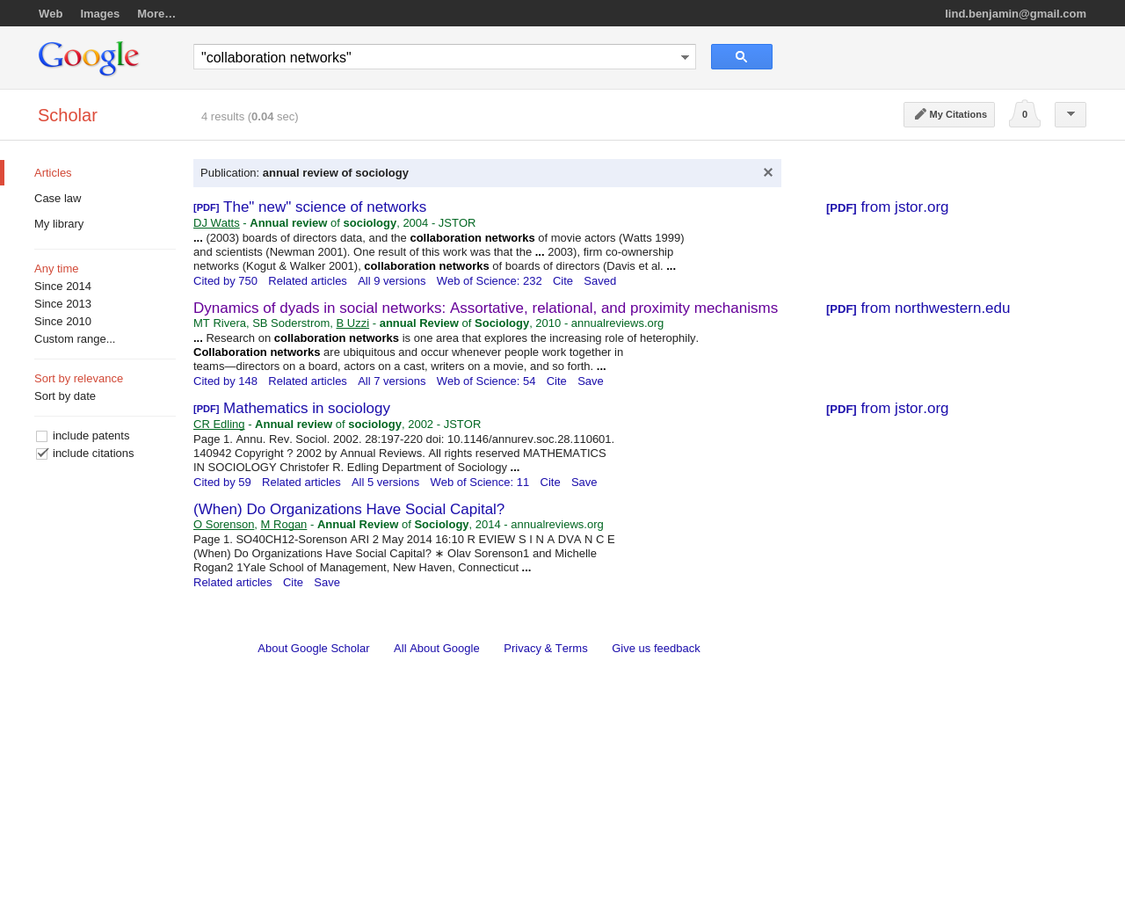The height and width of the screenshot is (900, 1125).
Task: Open the alerts bell showing 0
Action: (1025, 114)
